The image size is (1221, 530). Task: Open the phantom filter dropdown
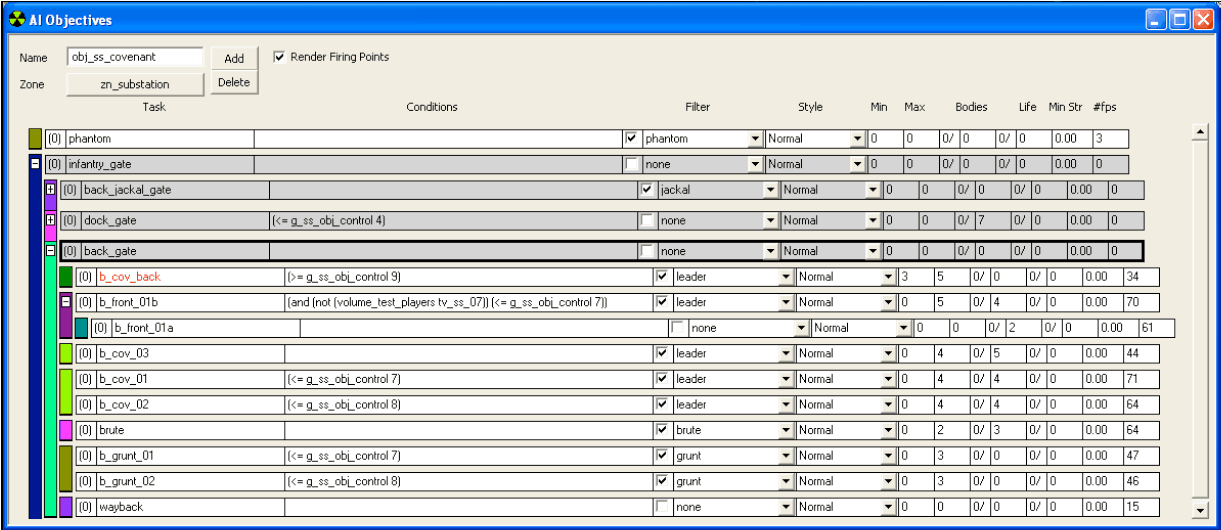coord(754,139)
